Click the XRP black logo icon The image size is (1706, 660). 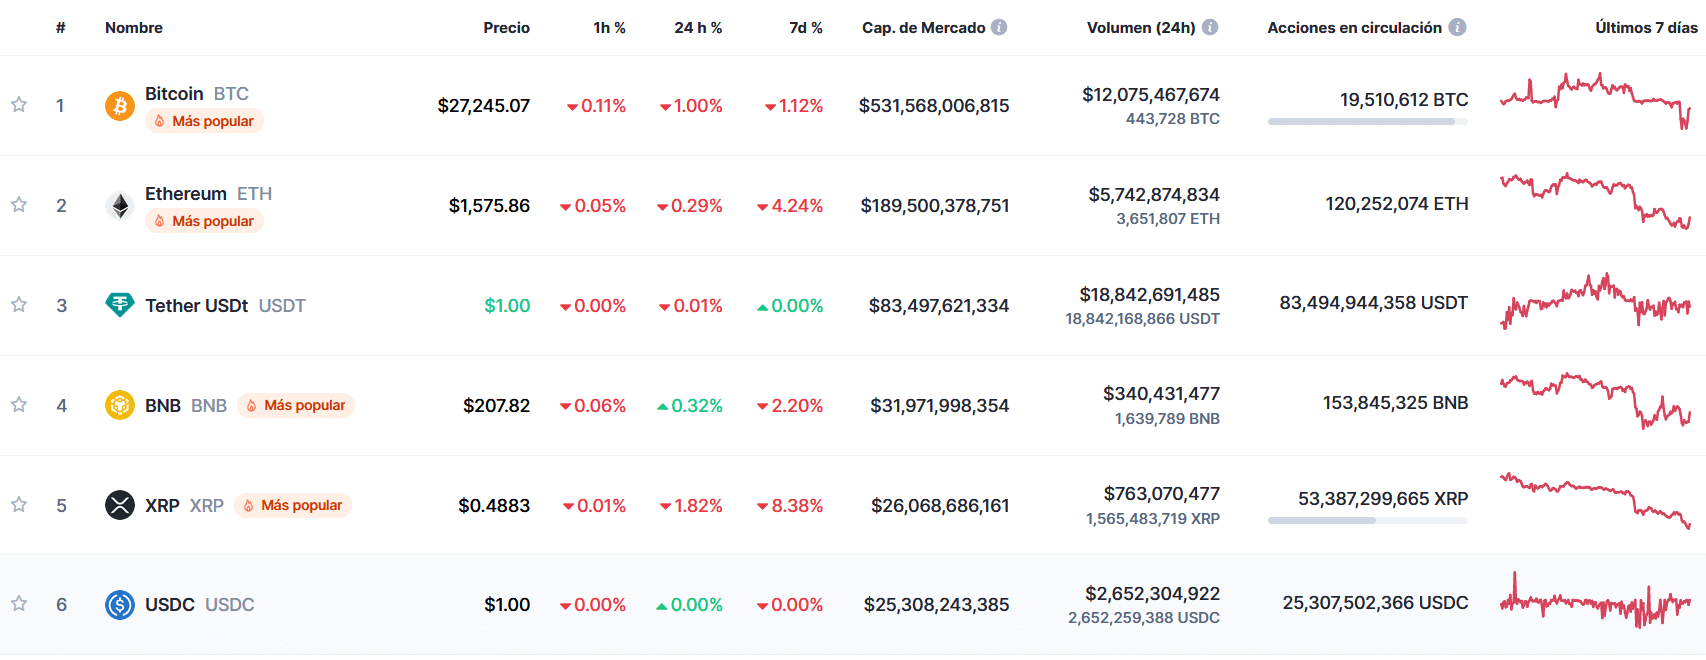click(120, 505)
